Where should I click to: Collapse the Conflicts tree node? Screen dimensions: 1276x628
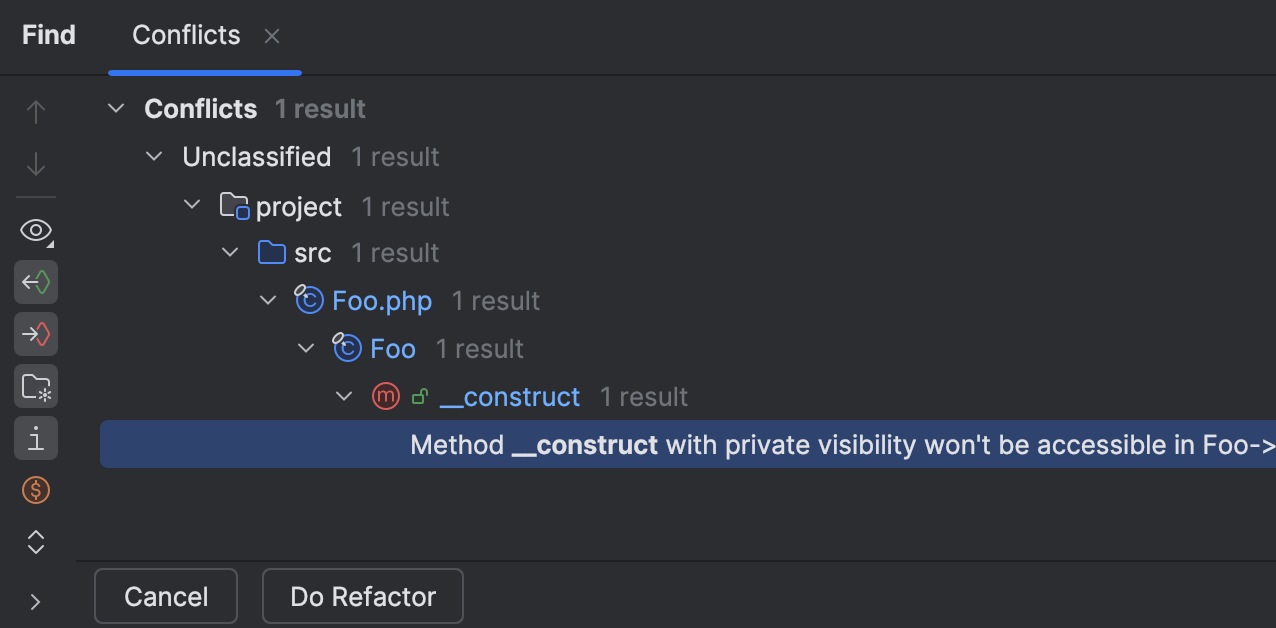click(x=115, y=108)
